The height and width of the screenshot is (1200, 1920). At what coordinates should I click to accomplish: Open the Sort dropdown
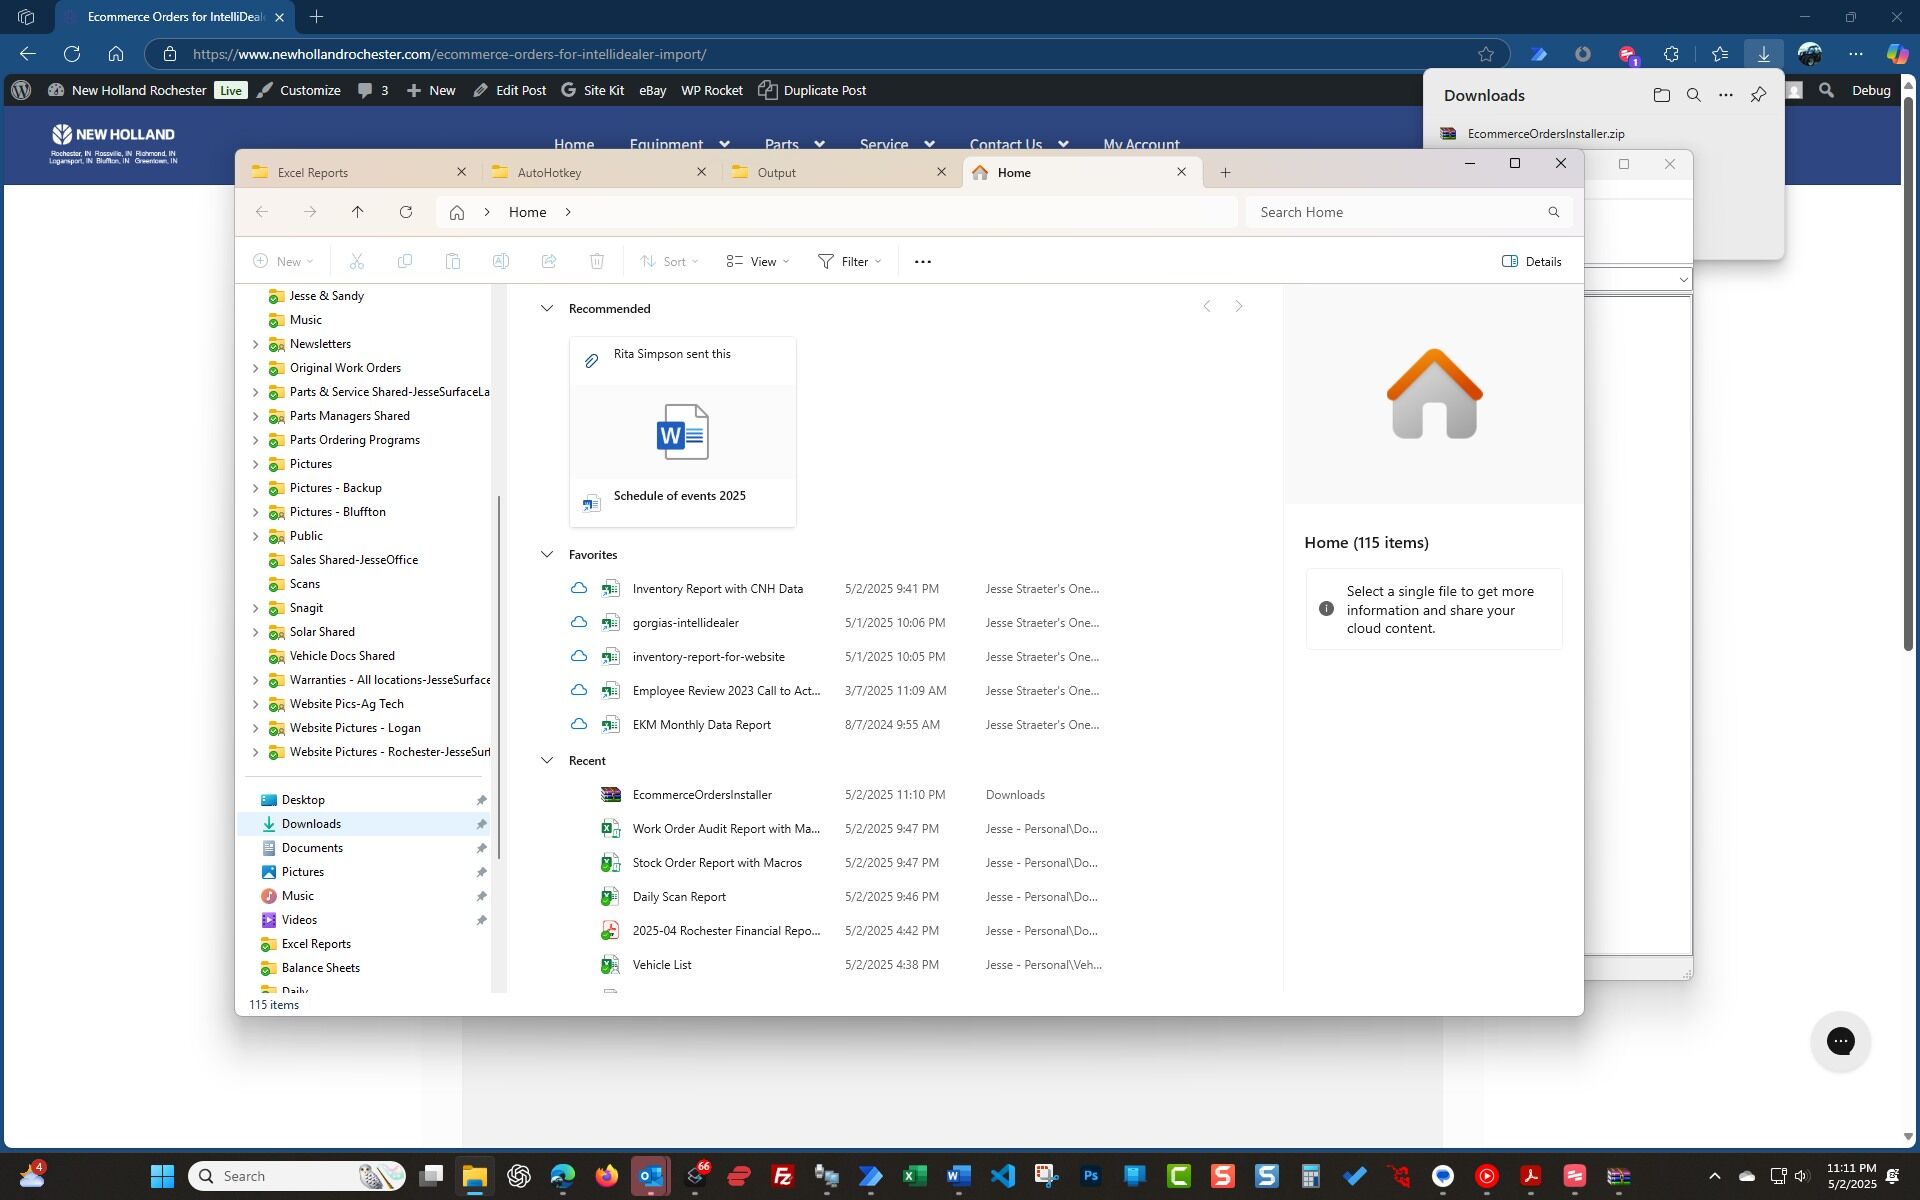[x=670, y=262]
